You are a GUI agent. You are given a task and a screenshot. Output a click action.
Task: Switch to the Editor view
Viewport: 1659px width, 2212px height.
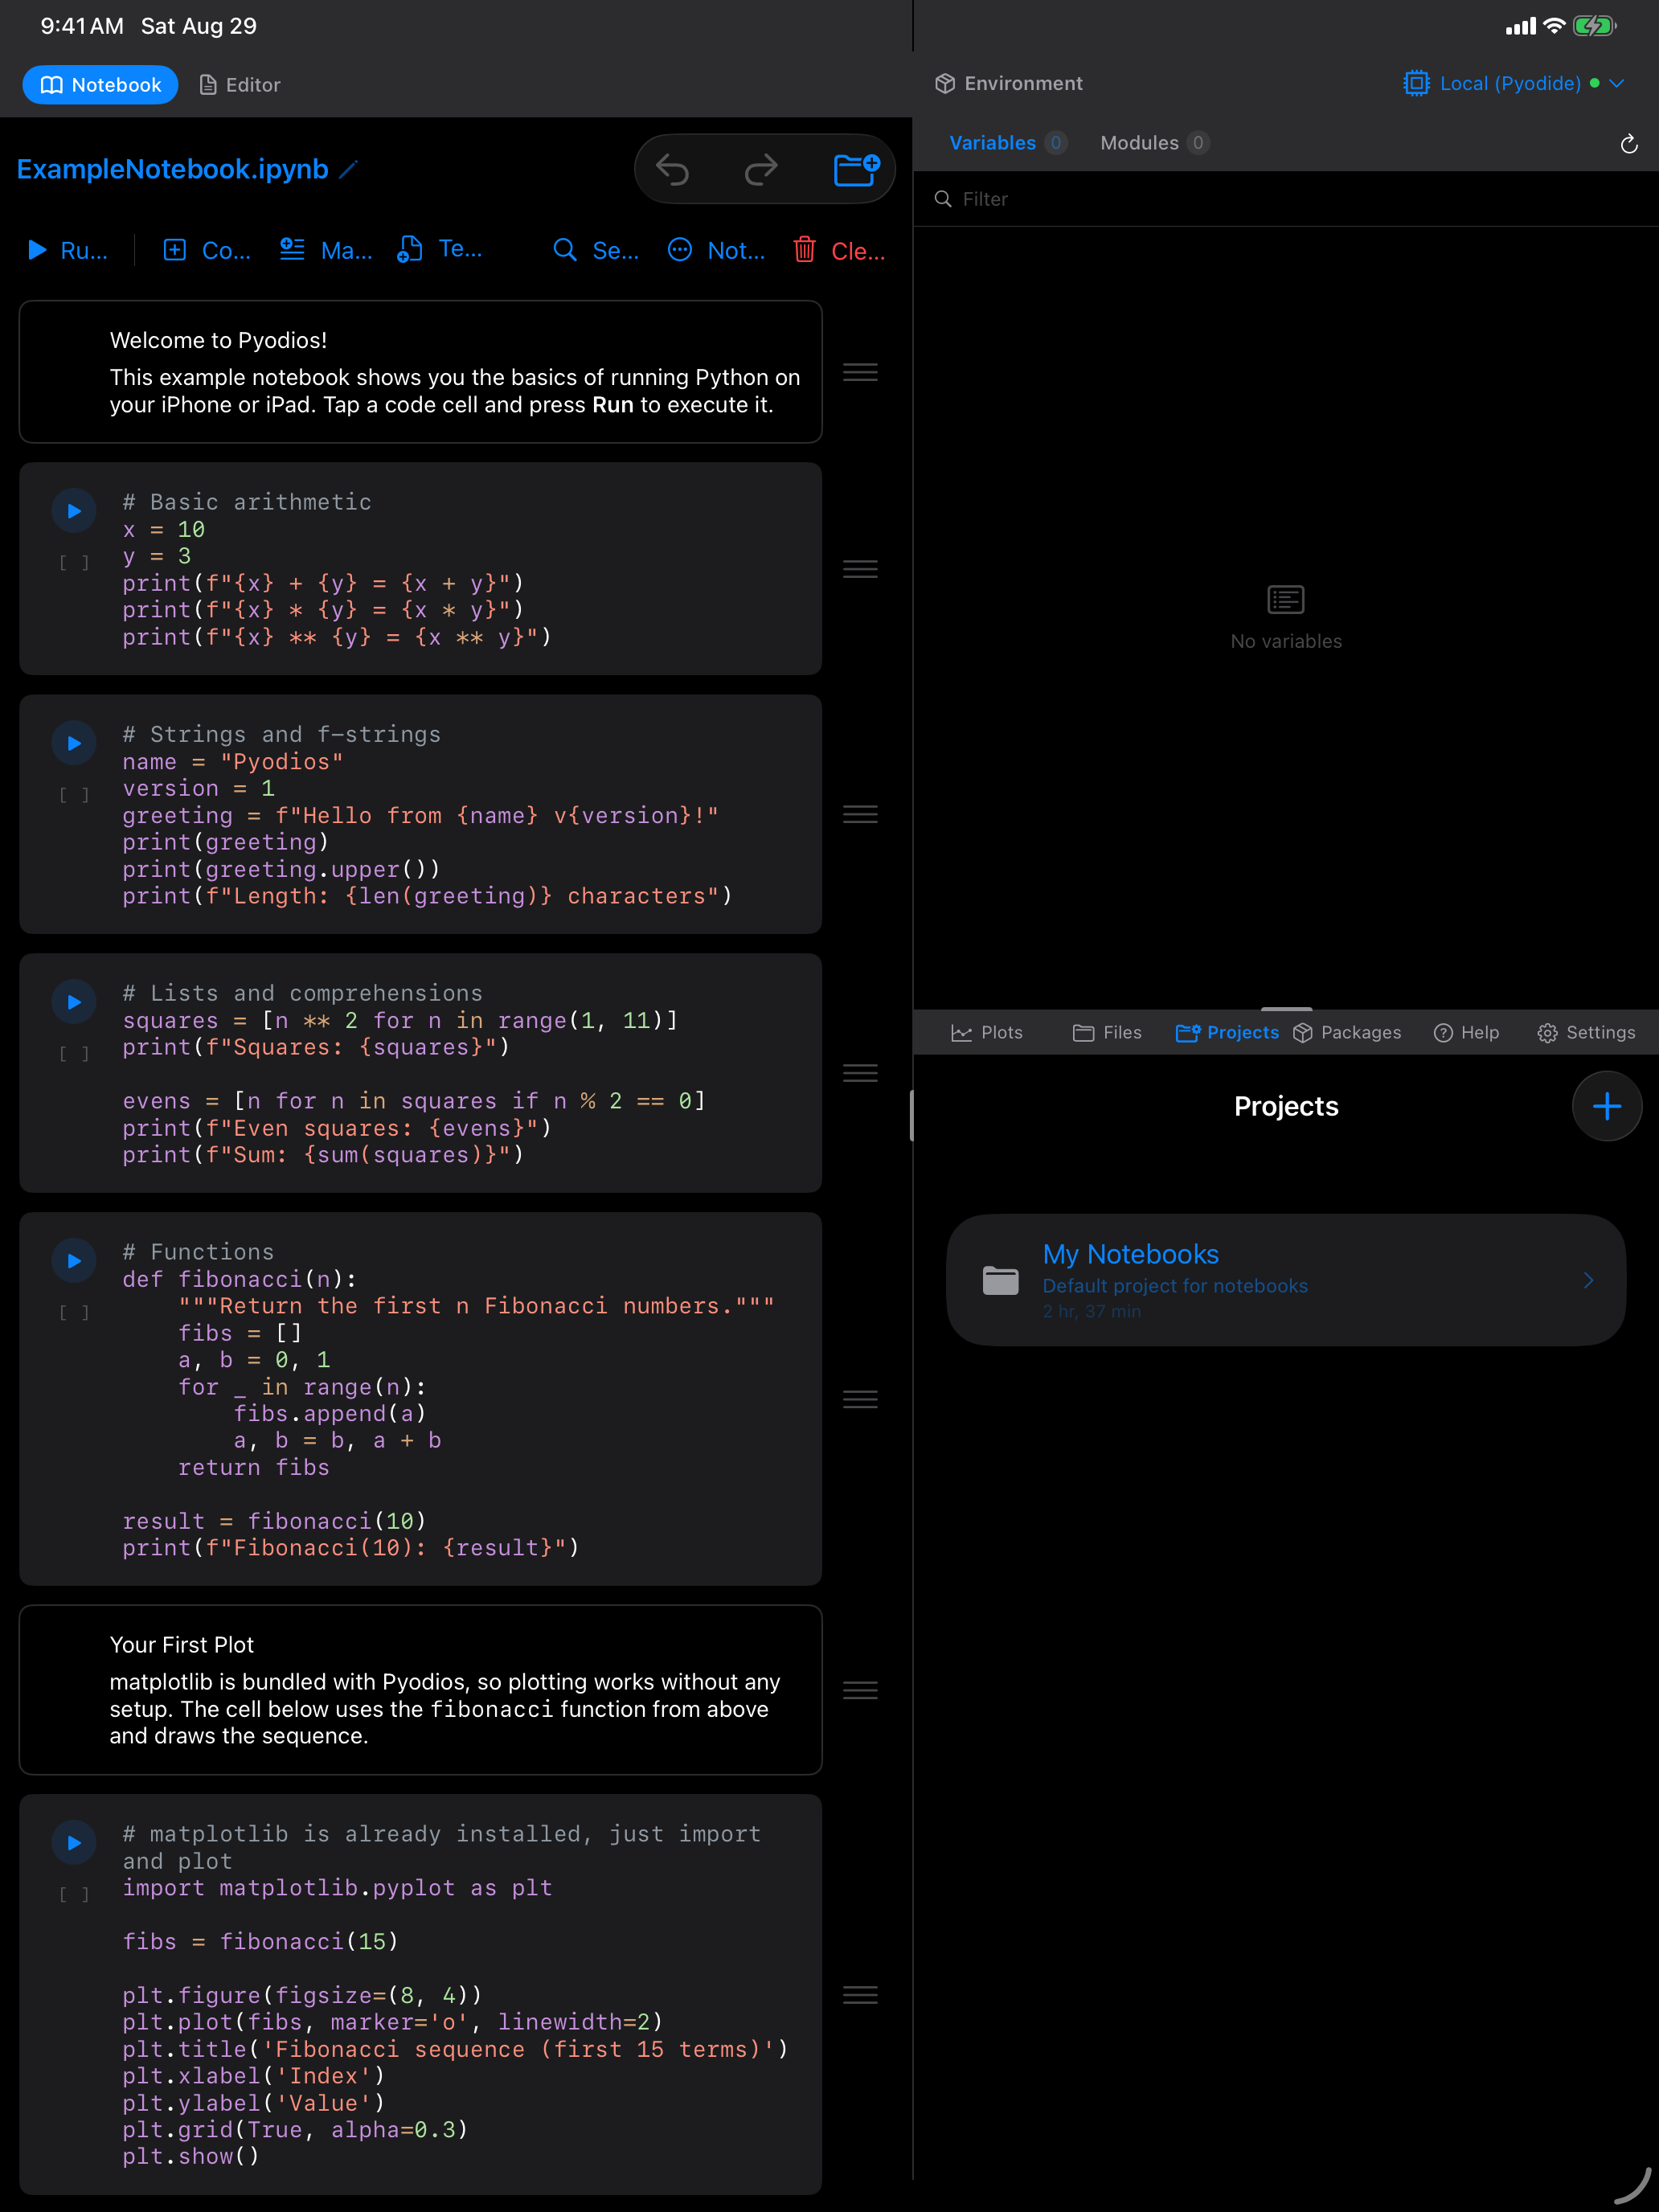tap(240, 85)
